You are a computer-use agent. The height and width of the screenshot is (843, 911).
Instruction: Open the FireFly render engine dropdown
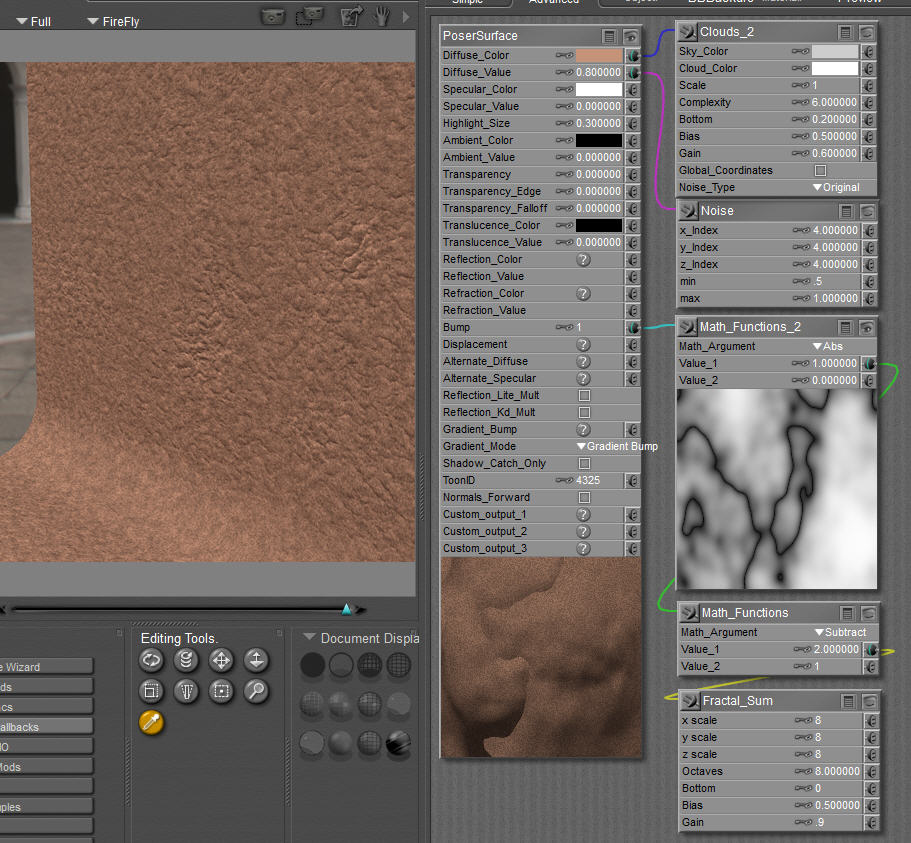pos(113,21)
